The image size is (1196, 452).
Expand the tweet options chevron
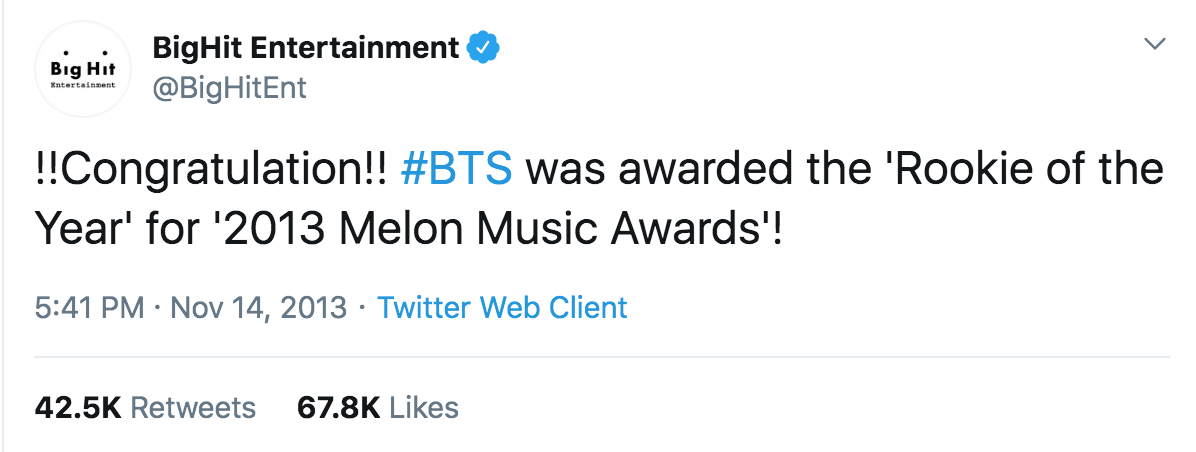(1156, 43)
